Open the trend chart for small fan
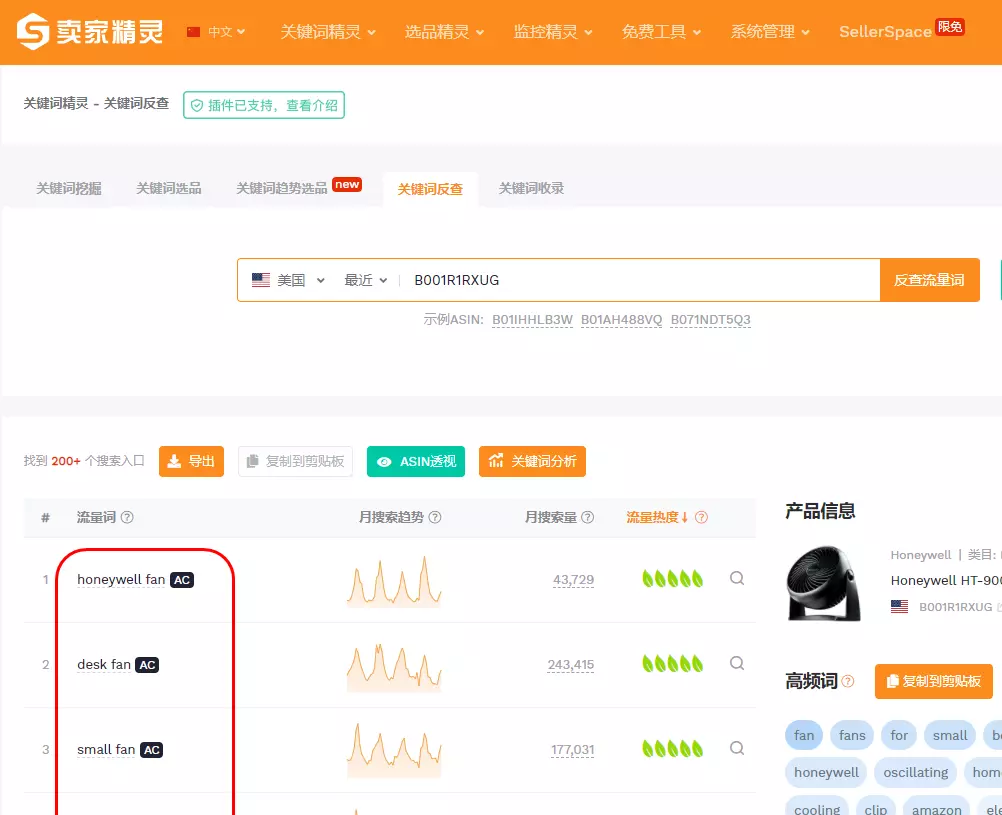1002x815 pixels. pyautogui.click(x=394, y=750)
